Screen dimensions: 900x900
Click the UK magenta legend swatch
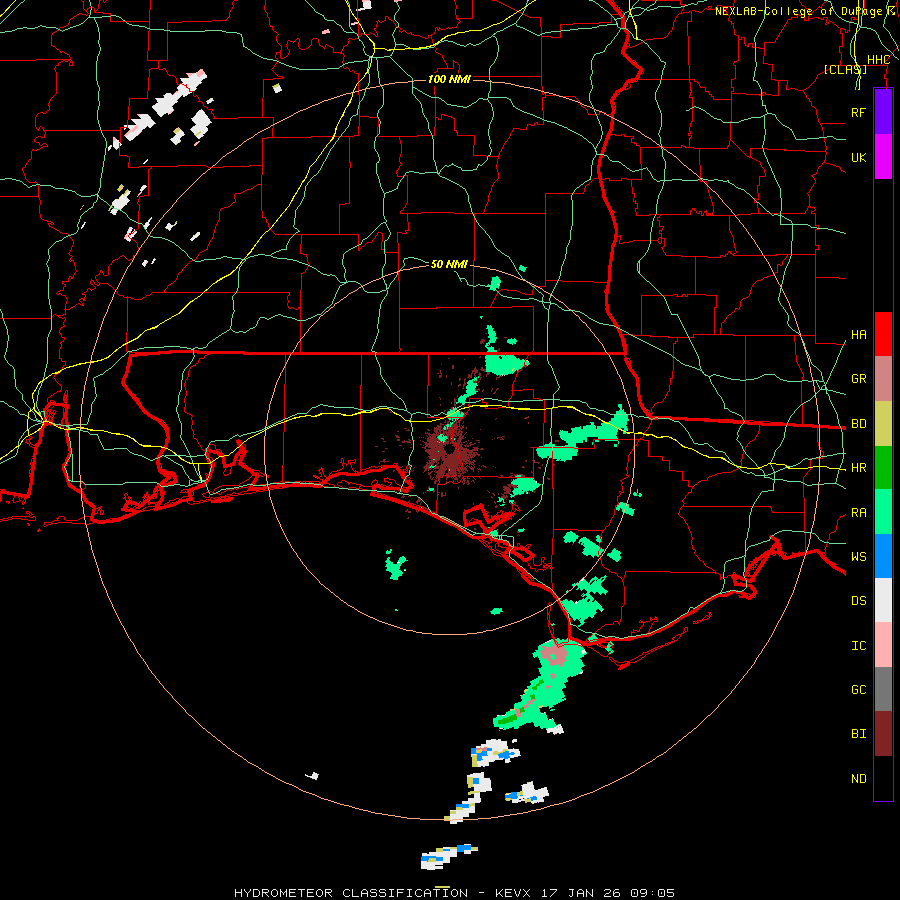883,157
